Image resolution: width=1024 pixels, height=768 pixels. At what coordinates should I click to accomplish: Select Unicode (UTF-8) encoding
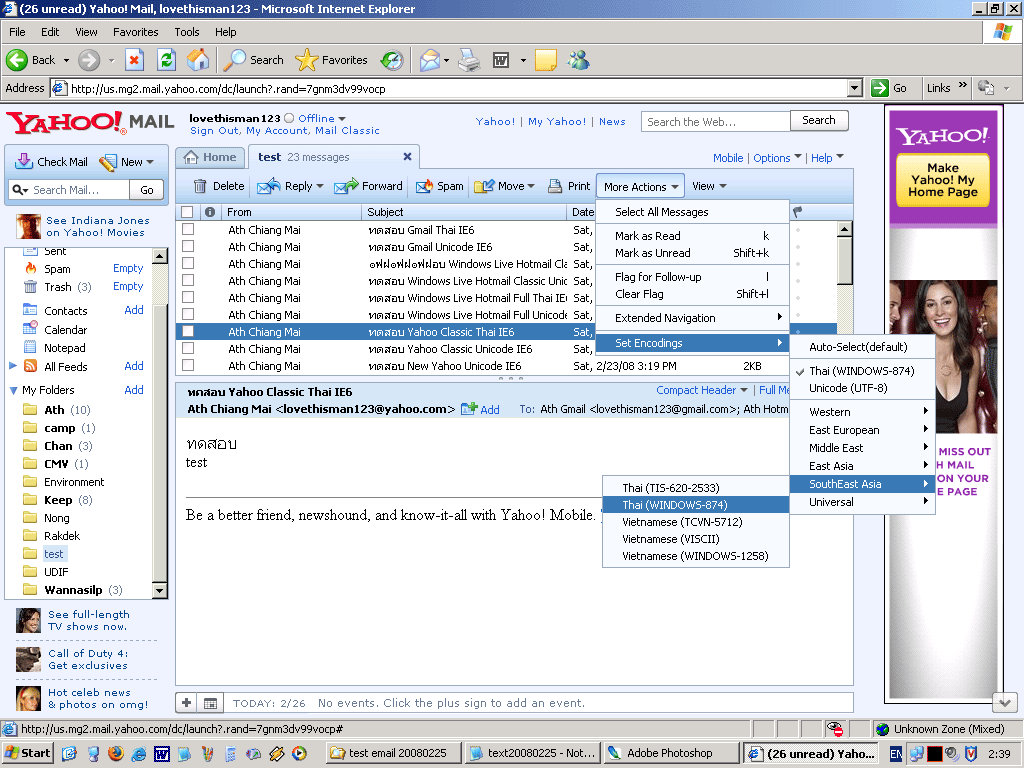(x=862, y=388)
